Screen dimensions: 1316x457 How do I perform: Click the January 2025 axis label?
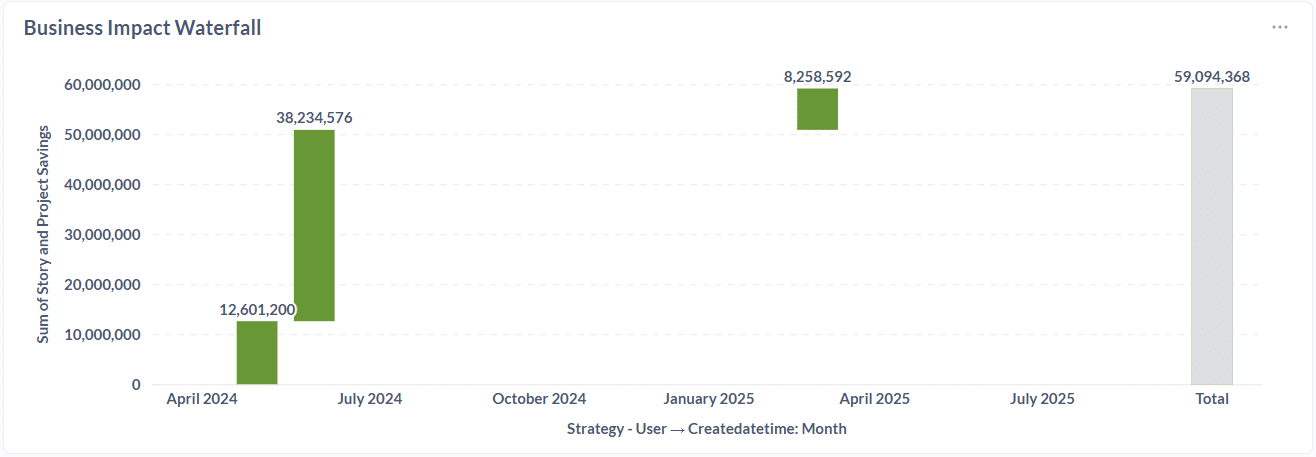pyautogui.click(x=709, y=399)
